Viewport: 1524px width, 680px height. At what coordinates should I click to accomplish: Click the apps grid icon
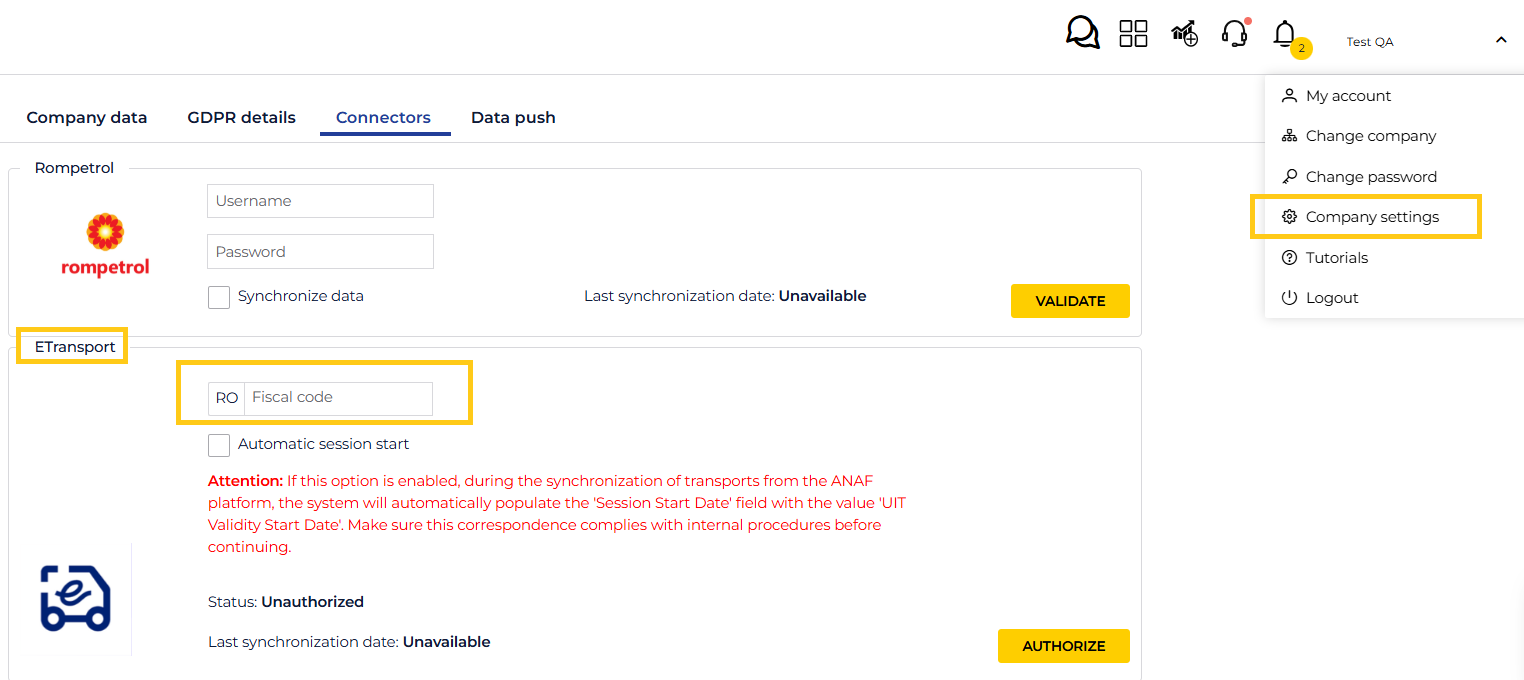click(x=1133, y=33)
